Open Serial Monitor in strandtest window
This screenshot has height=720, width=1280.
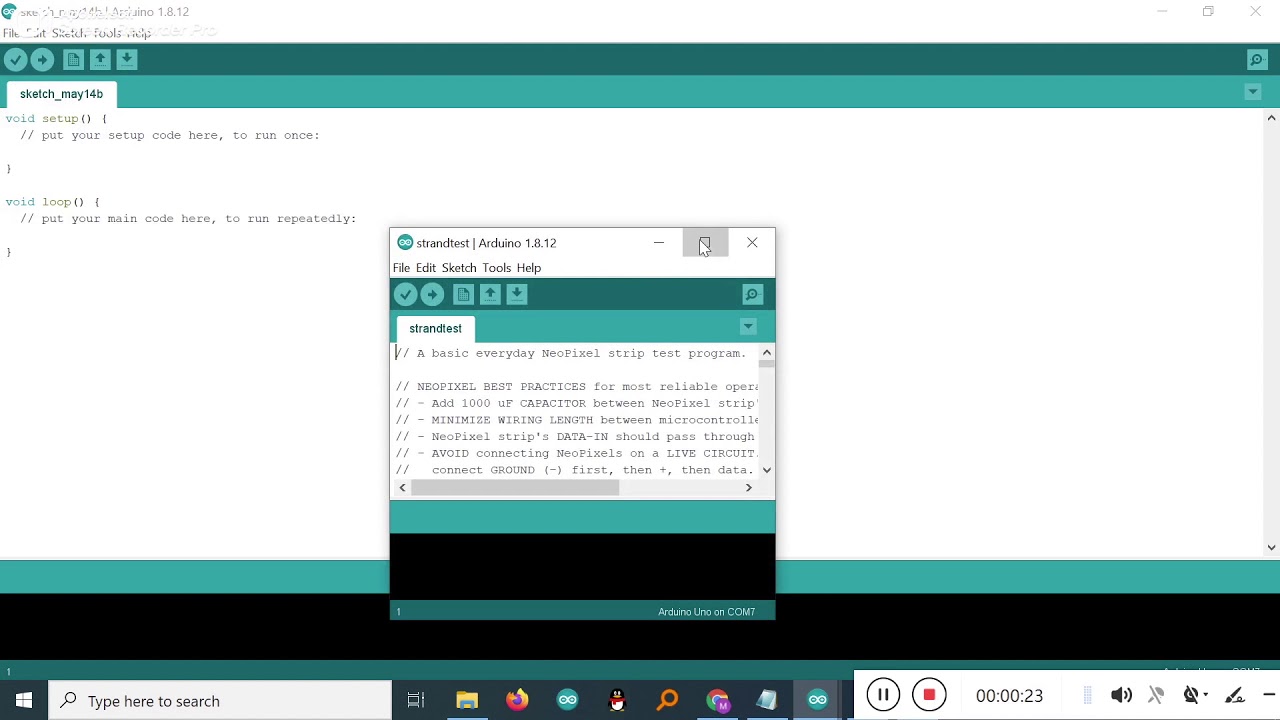click(x=752, y=294)
